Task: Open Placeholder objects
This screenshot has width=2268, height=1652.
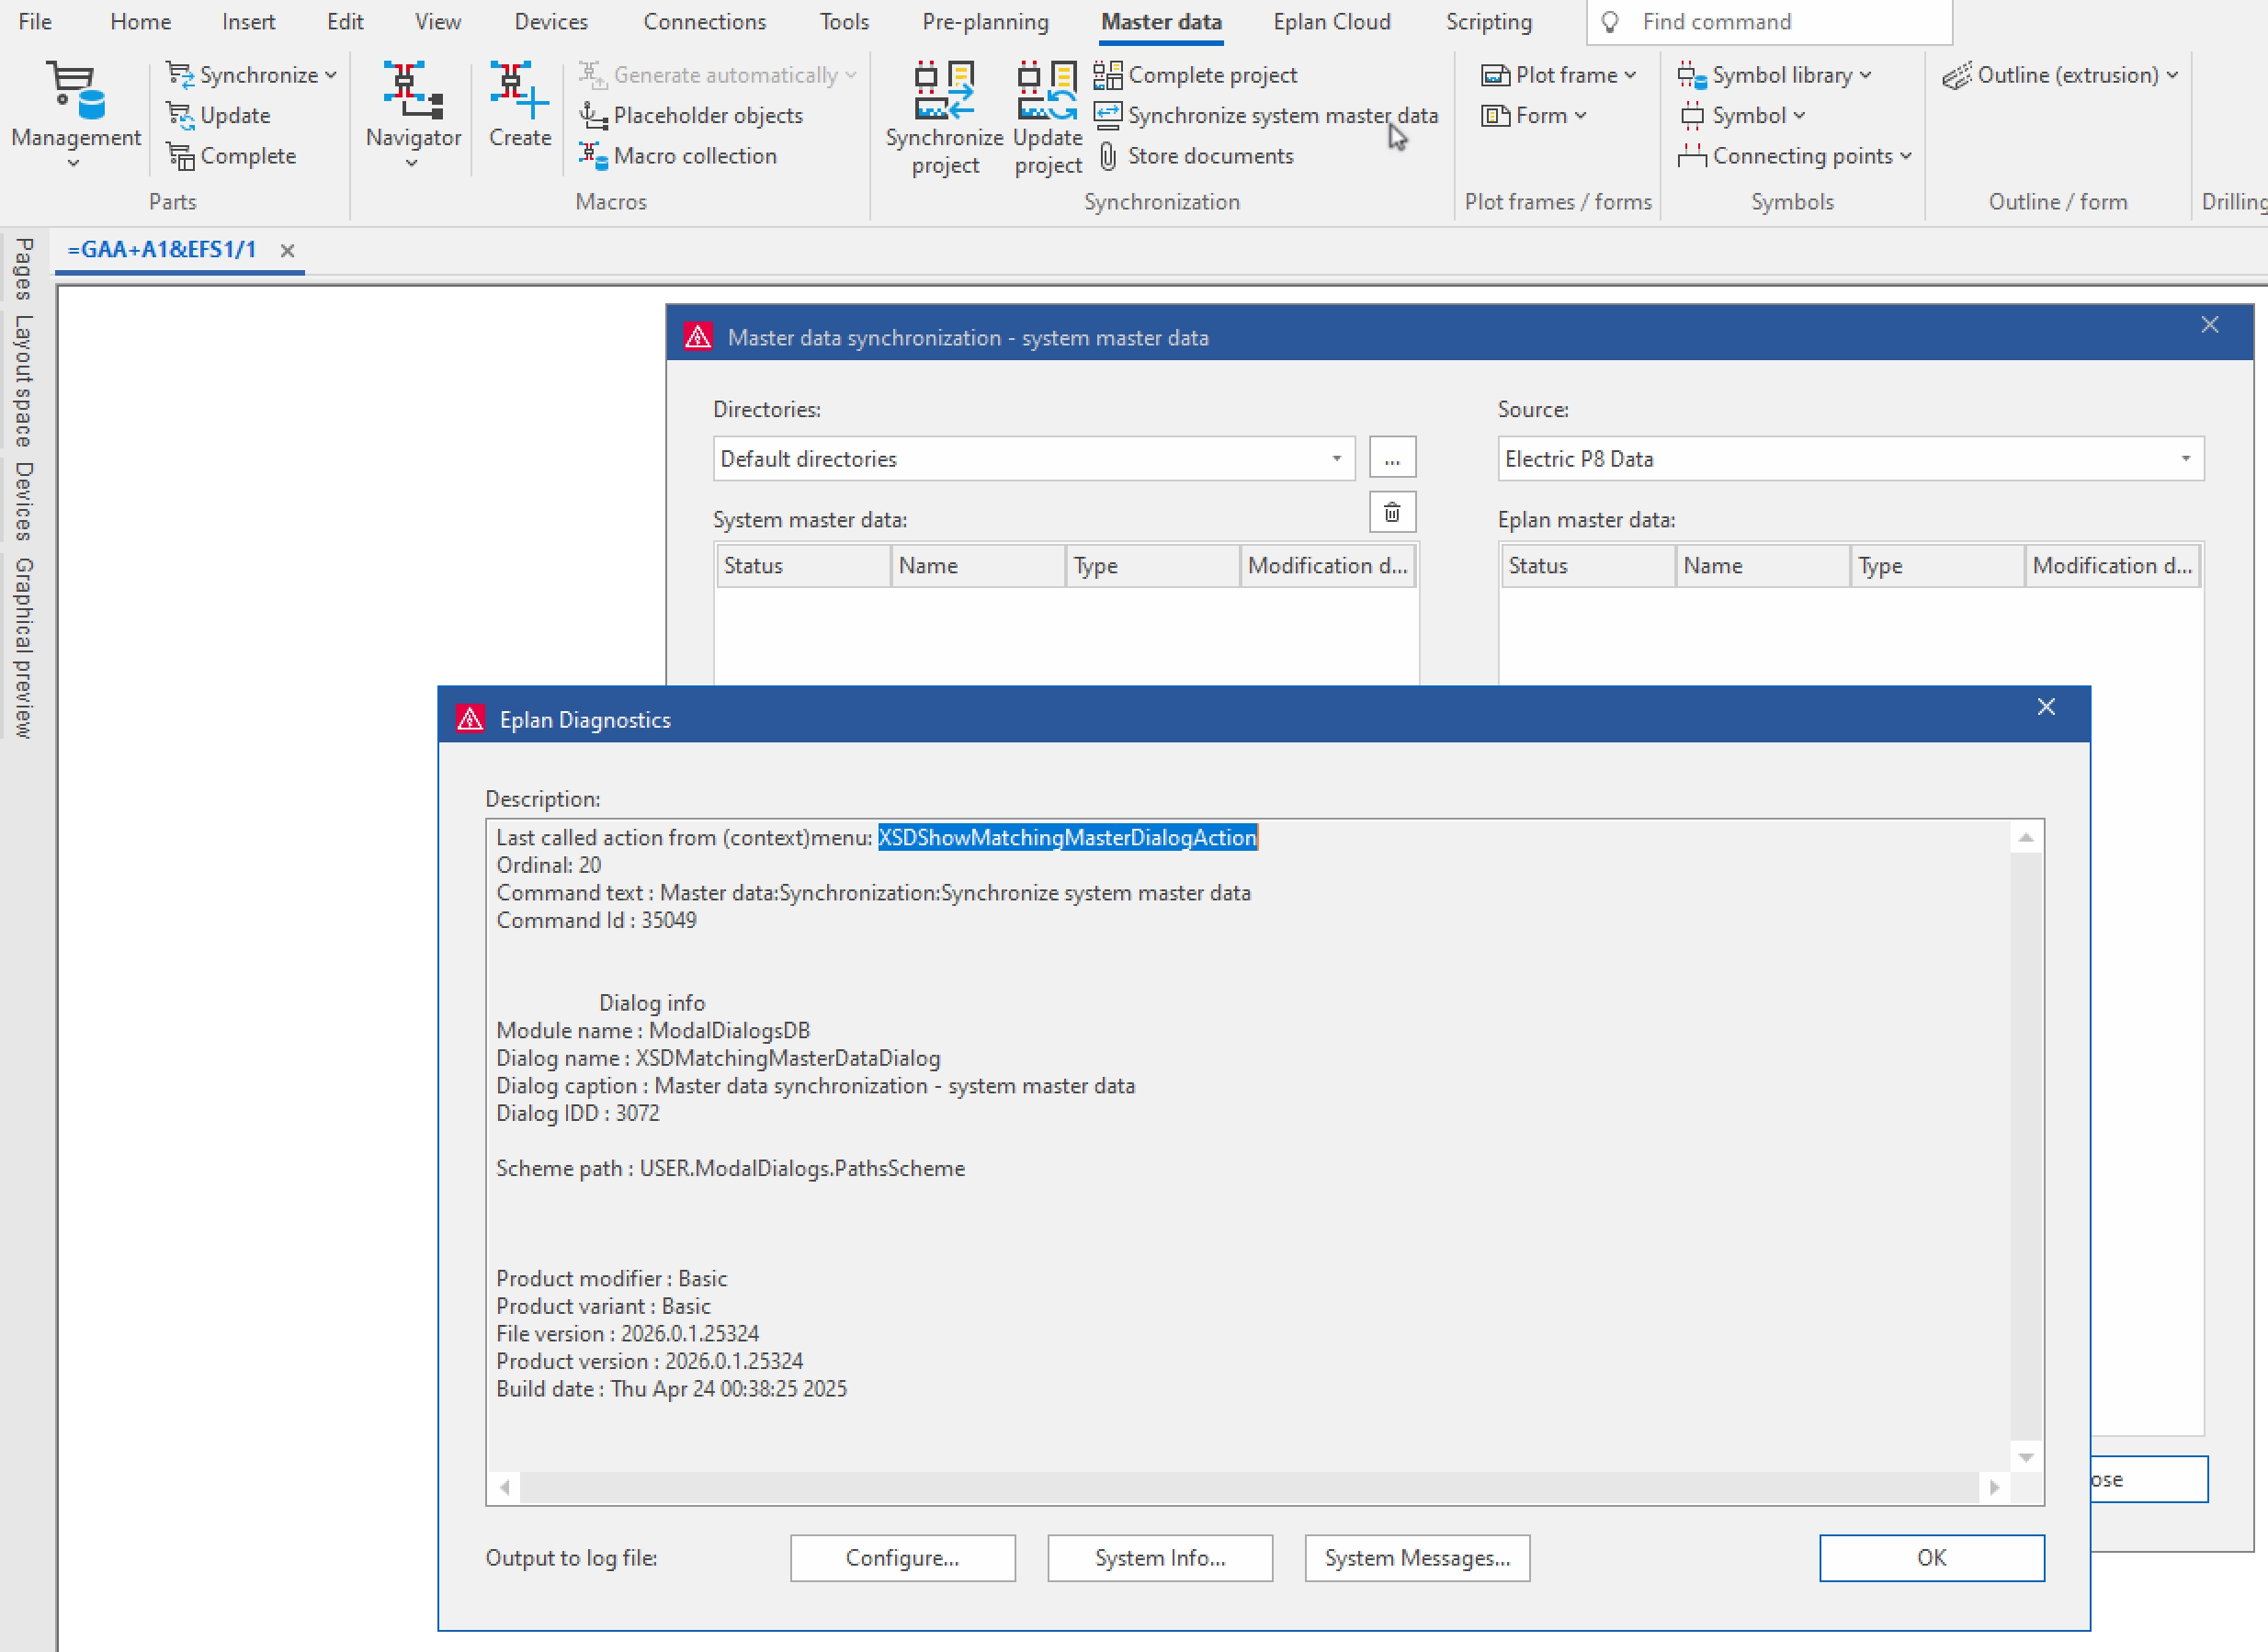Action: pos(691,115)
